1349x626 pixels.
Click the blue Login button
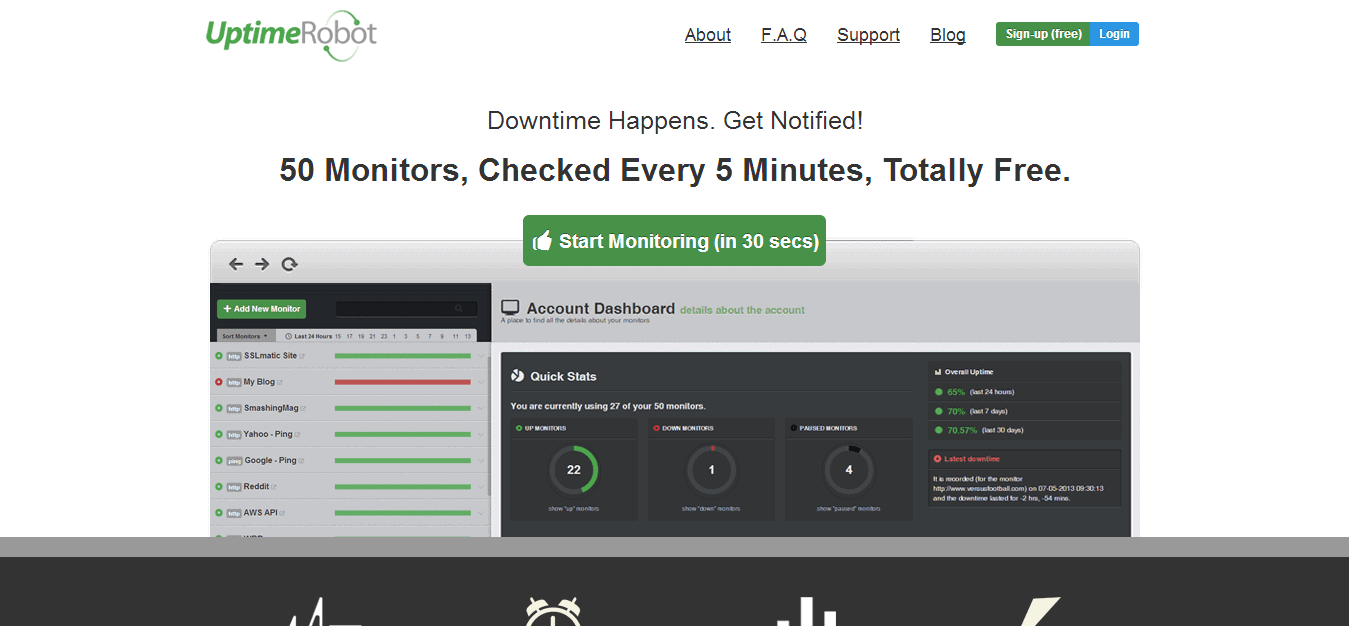[1114, 34]
